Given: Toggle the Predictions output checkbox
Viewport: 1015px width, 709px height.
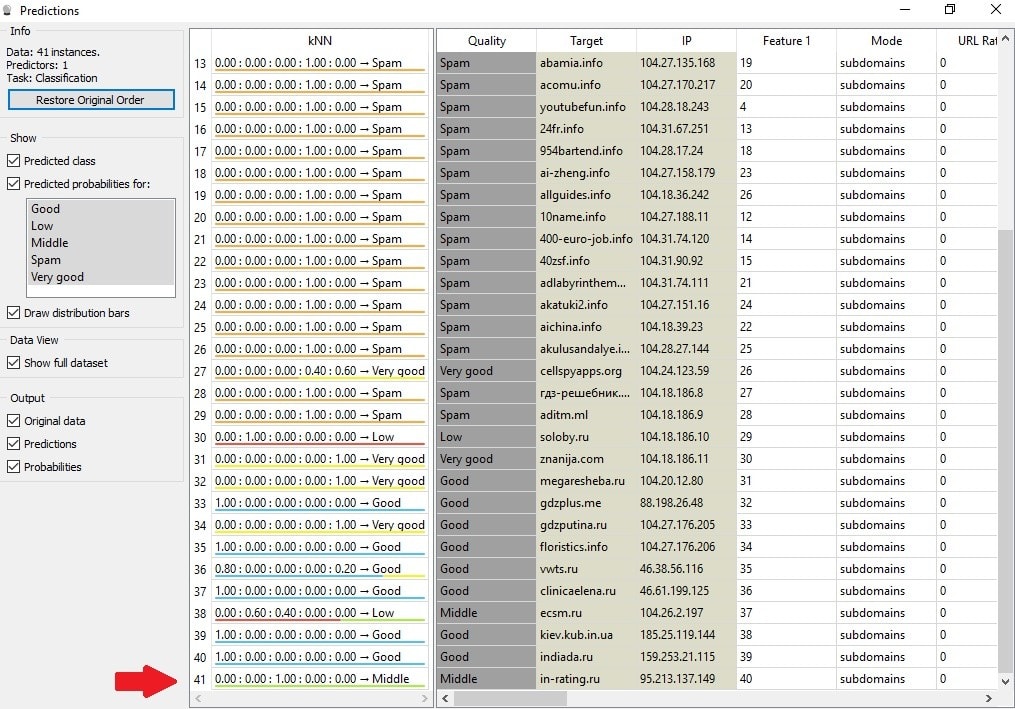Looking at the screenshot, I should 14,444.
